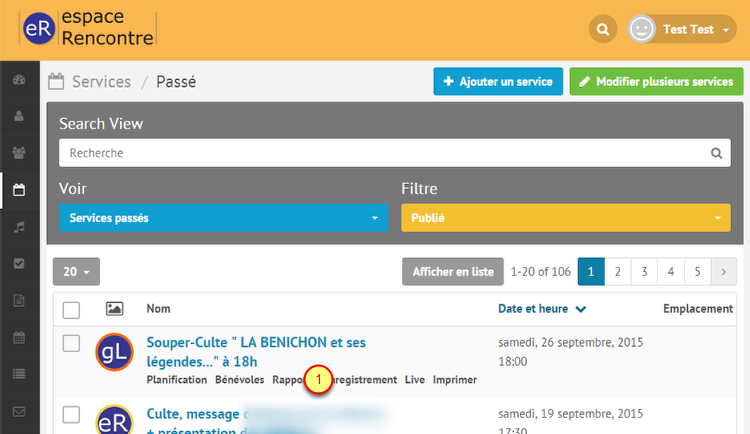
Task: Open the dashboard gauge icon in the sidebar
Action: (x=19, y=80)
